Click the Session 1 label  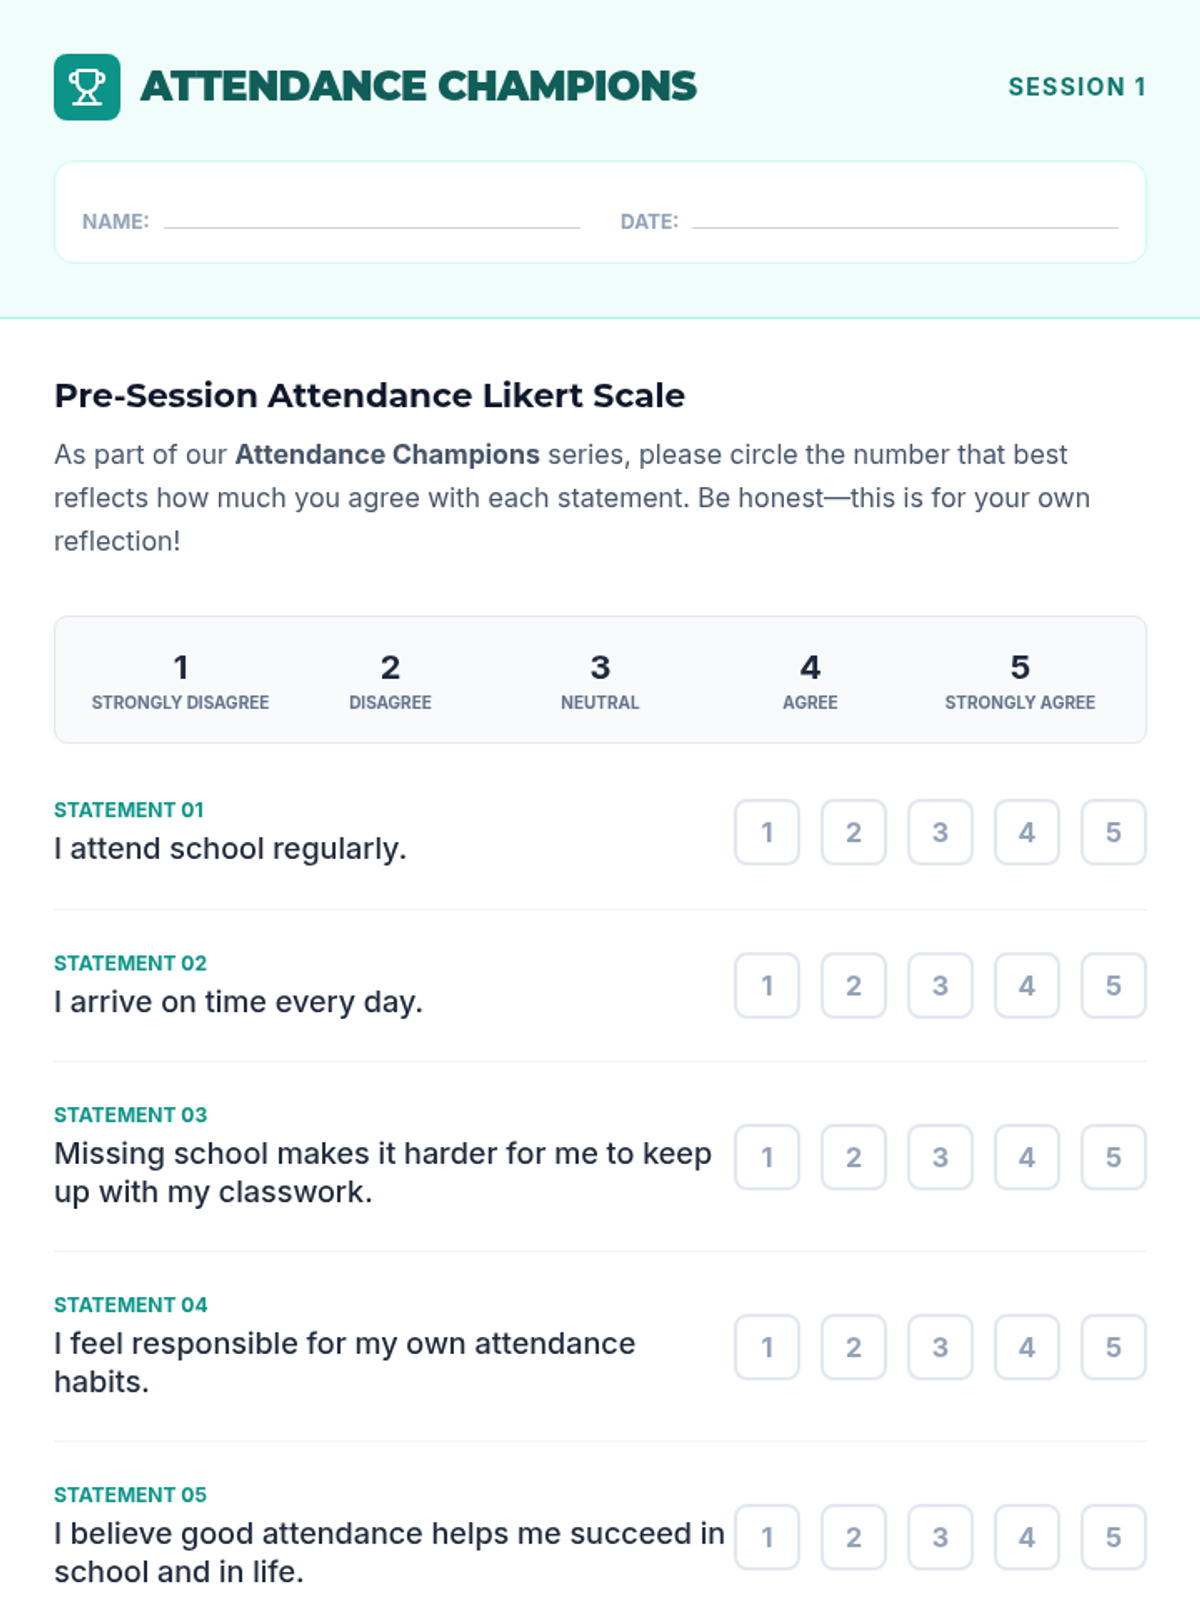tap(1076, 87)
